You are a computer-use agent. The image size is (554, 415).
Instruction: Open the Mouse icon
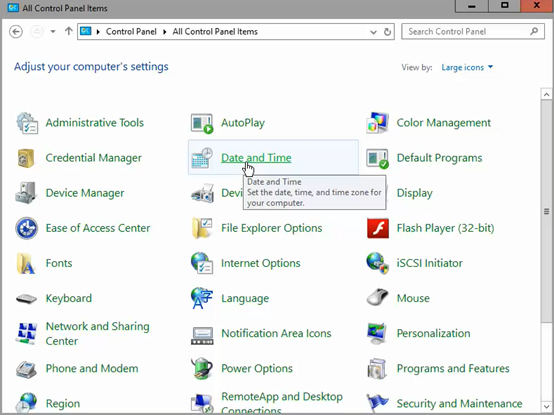click(x=377, y=297)
